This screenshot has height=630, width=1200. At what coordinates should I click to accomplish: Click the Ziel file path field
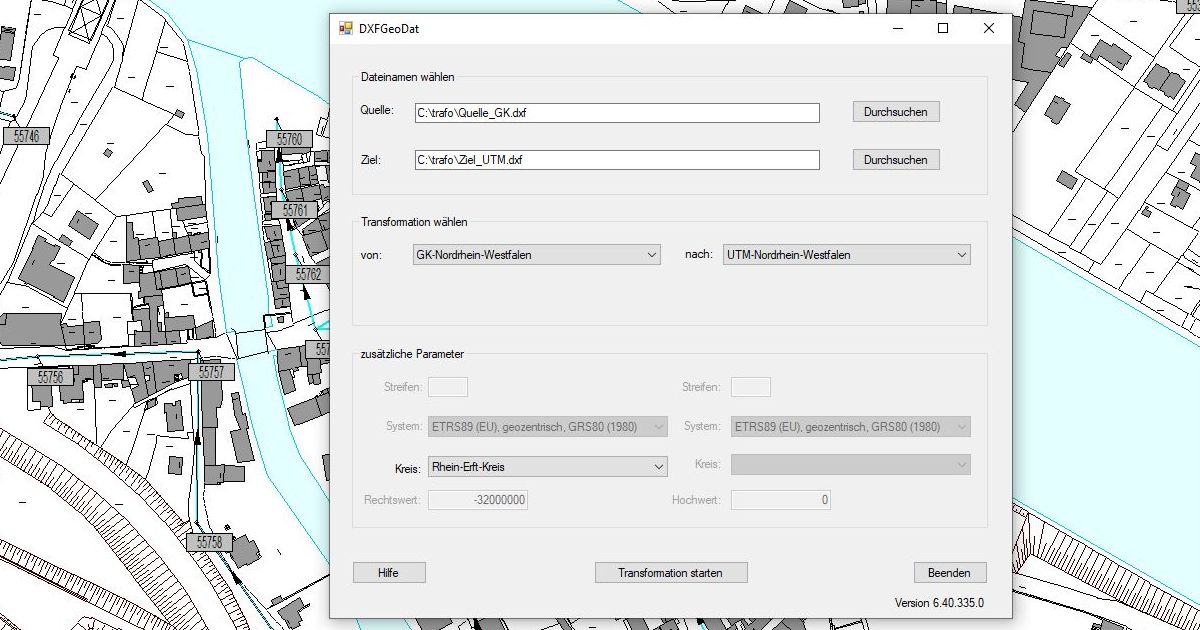616,160
